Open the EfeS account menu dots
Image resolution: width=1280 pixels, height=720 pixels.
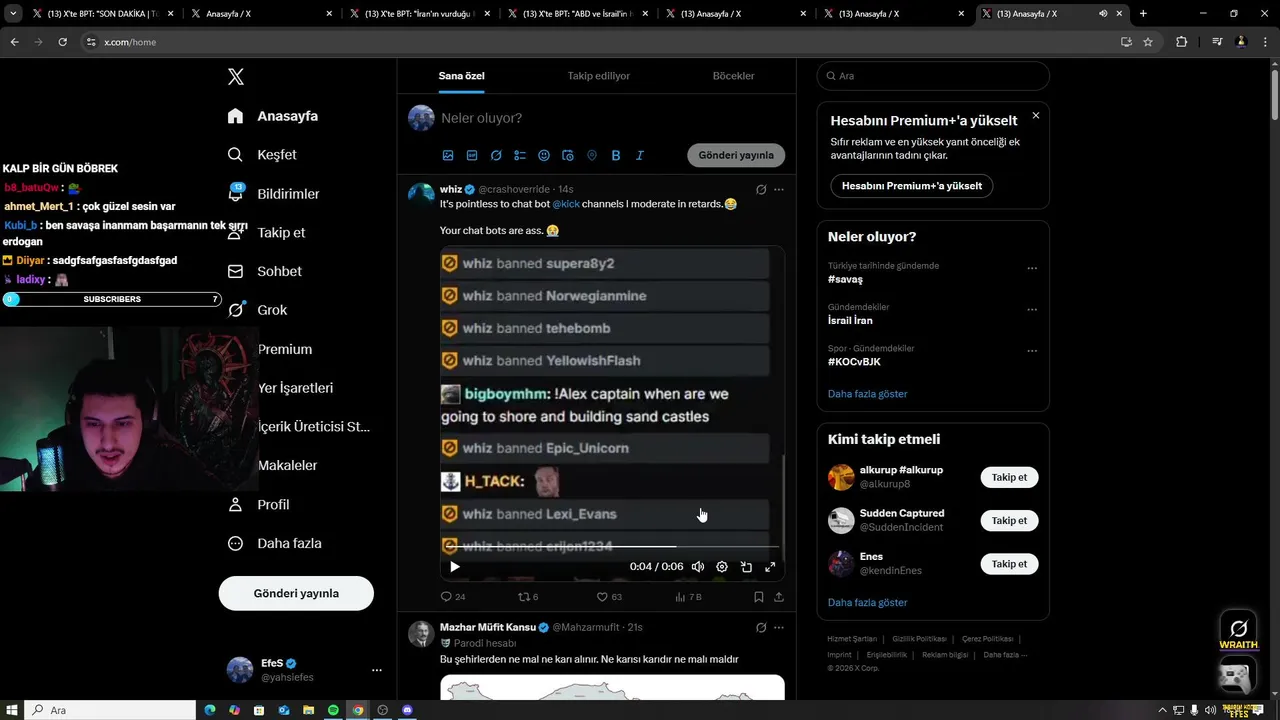pos(376,670)
